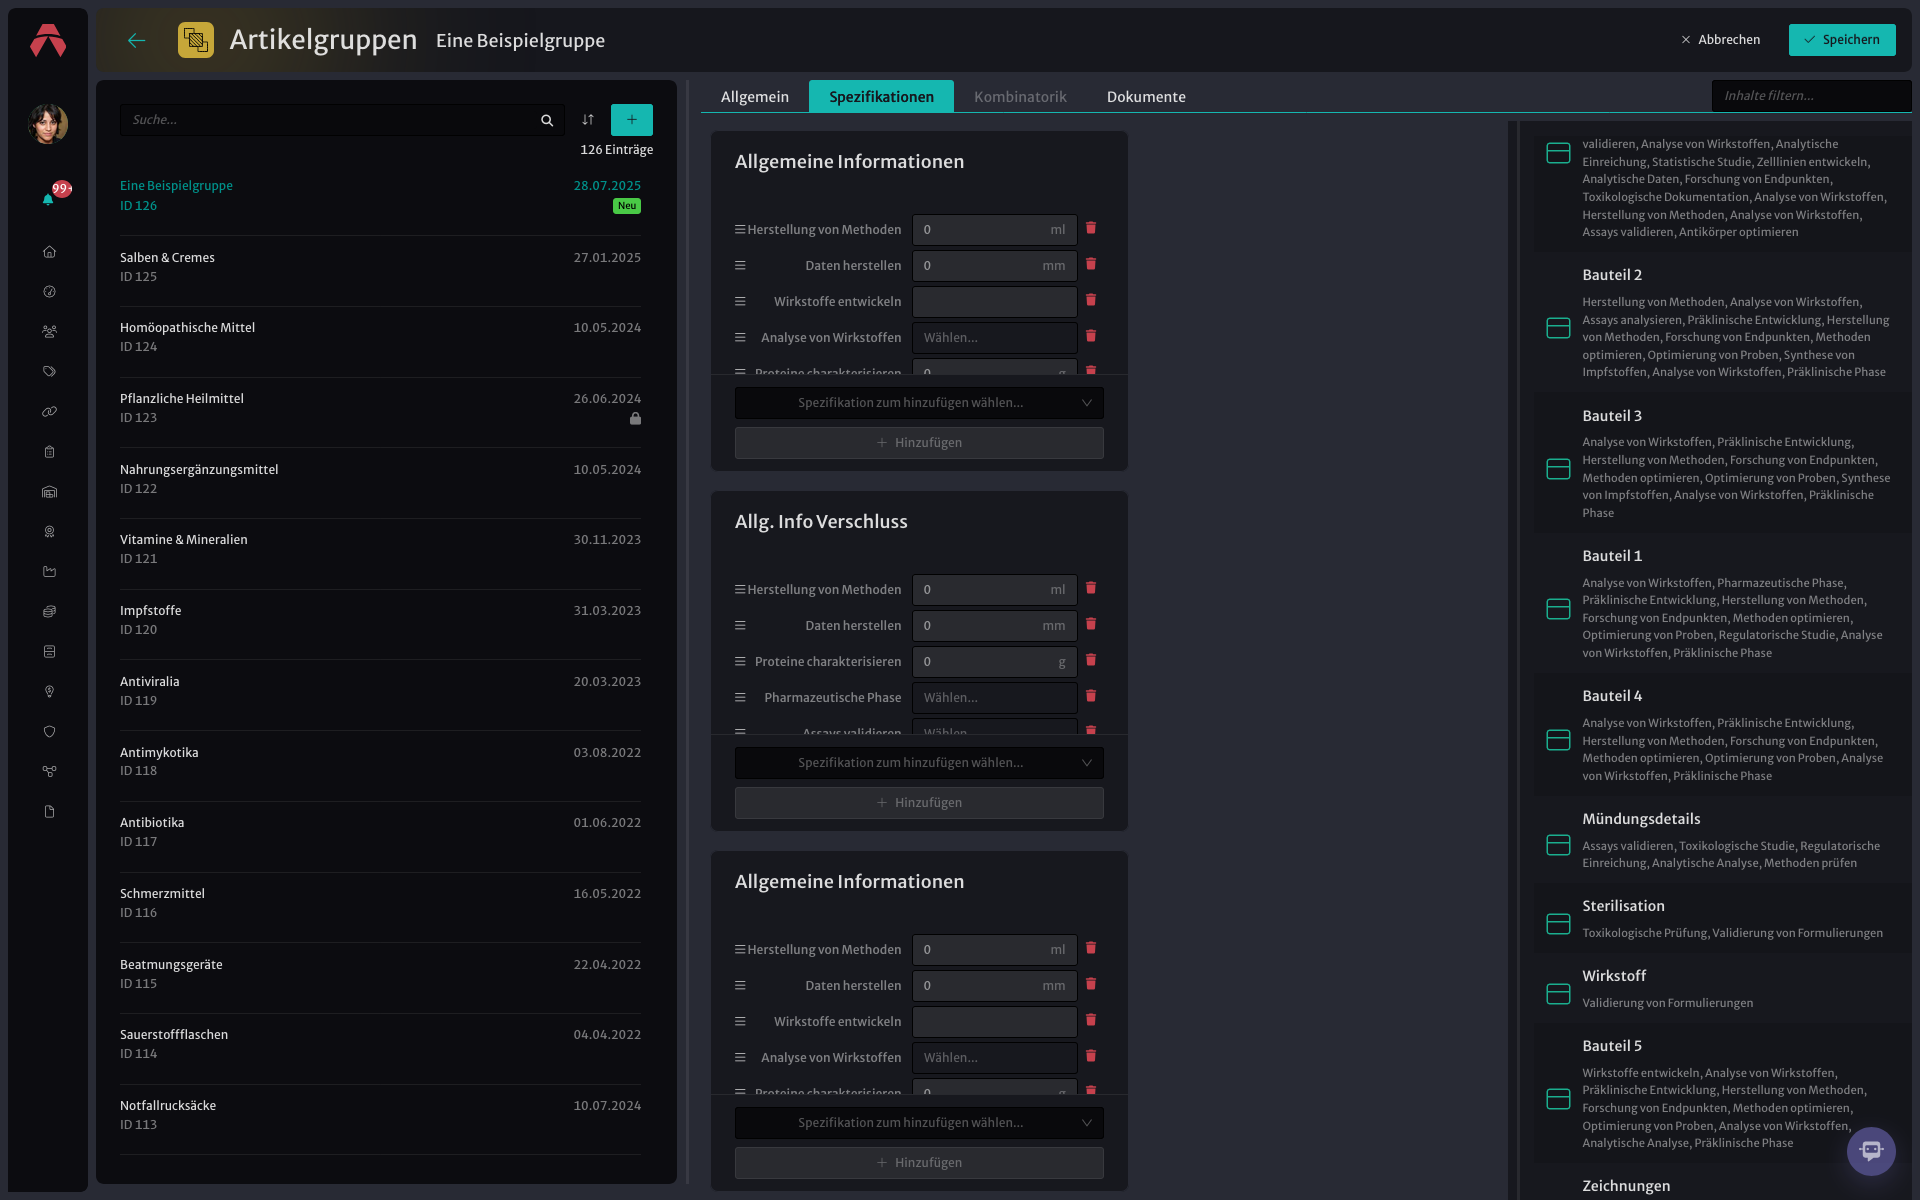Select Salben & Cremes in the list
This screenshot has height=1200, width=1920.
380,267
